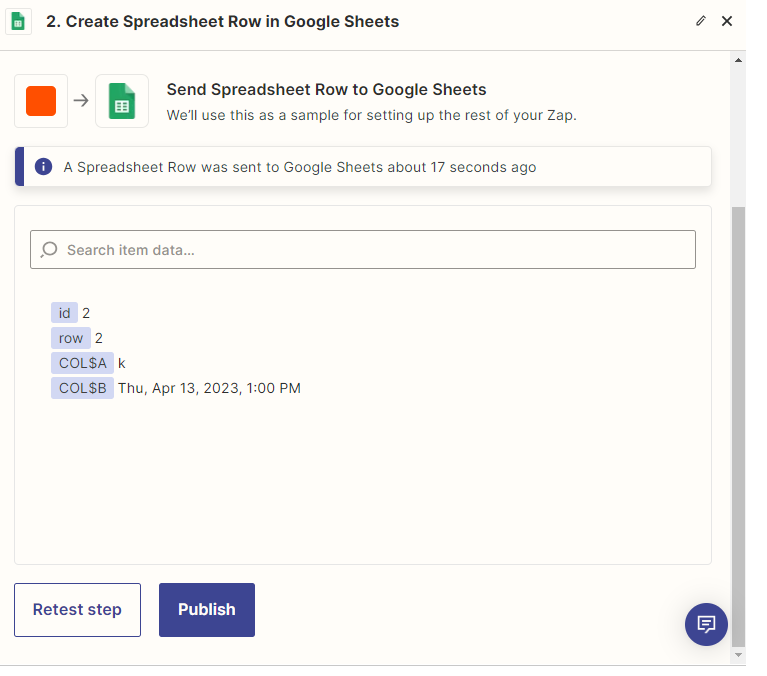Click the info icon in notification banner

pyautogui.click(x=43, y=167)
